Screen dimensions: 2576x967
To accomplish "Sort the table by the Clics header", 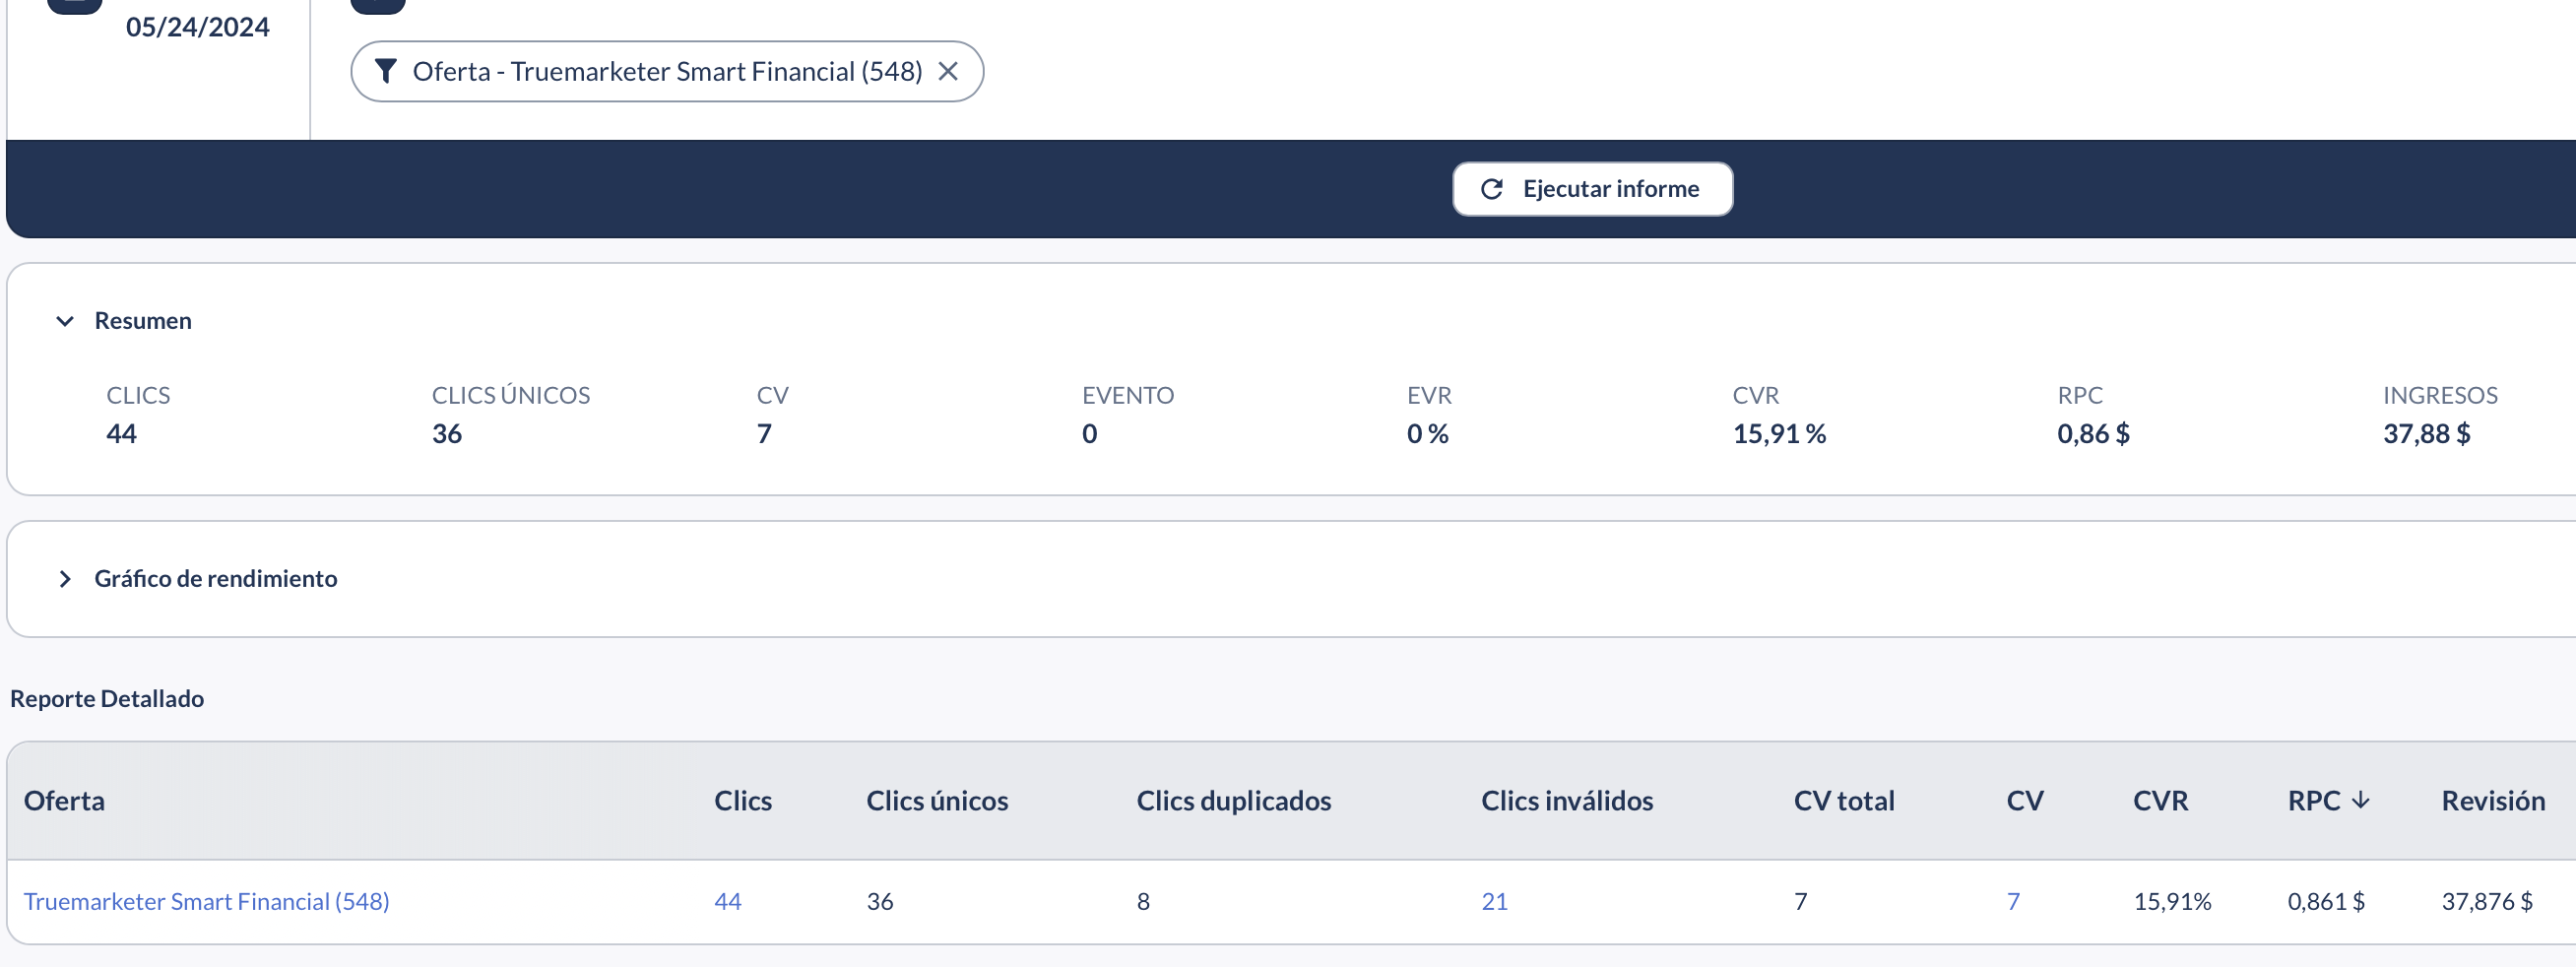I will tap(742, 800).
